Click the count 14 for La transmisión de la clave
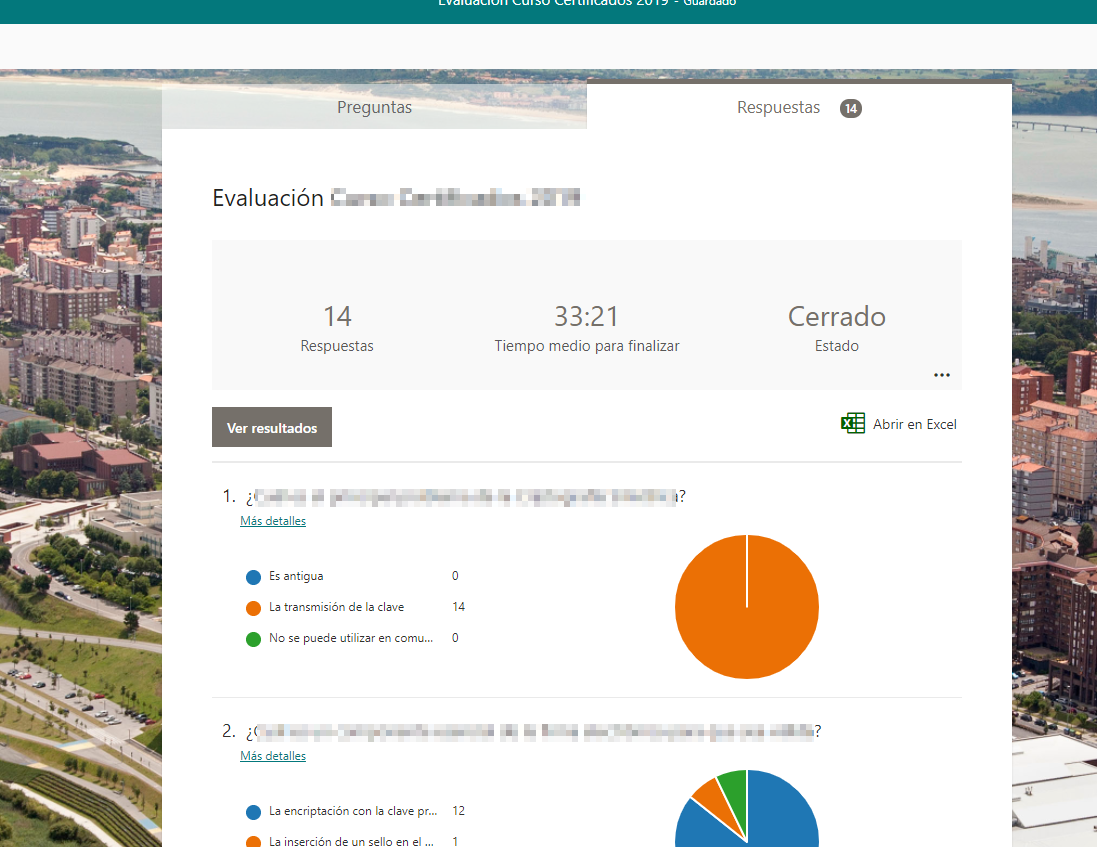This screenshot has width=1097, height=847. (458, 607)
